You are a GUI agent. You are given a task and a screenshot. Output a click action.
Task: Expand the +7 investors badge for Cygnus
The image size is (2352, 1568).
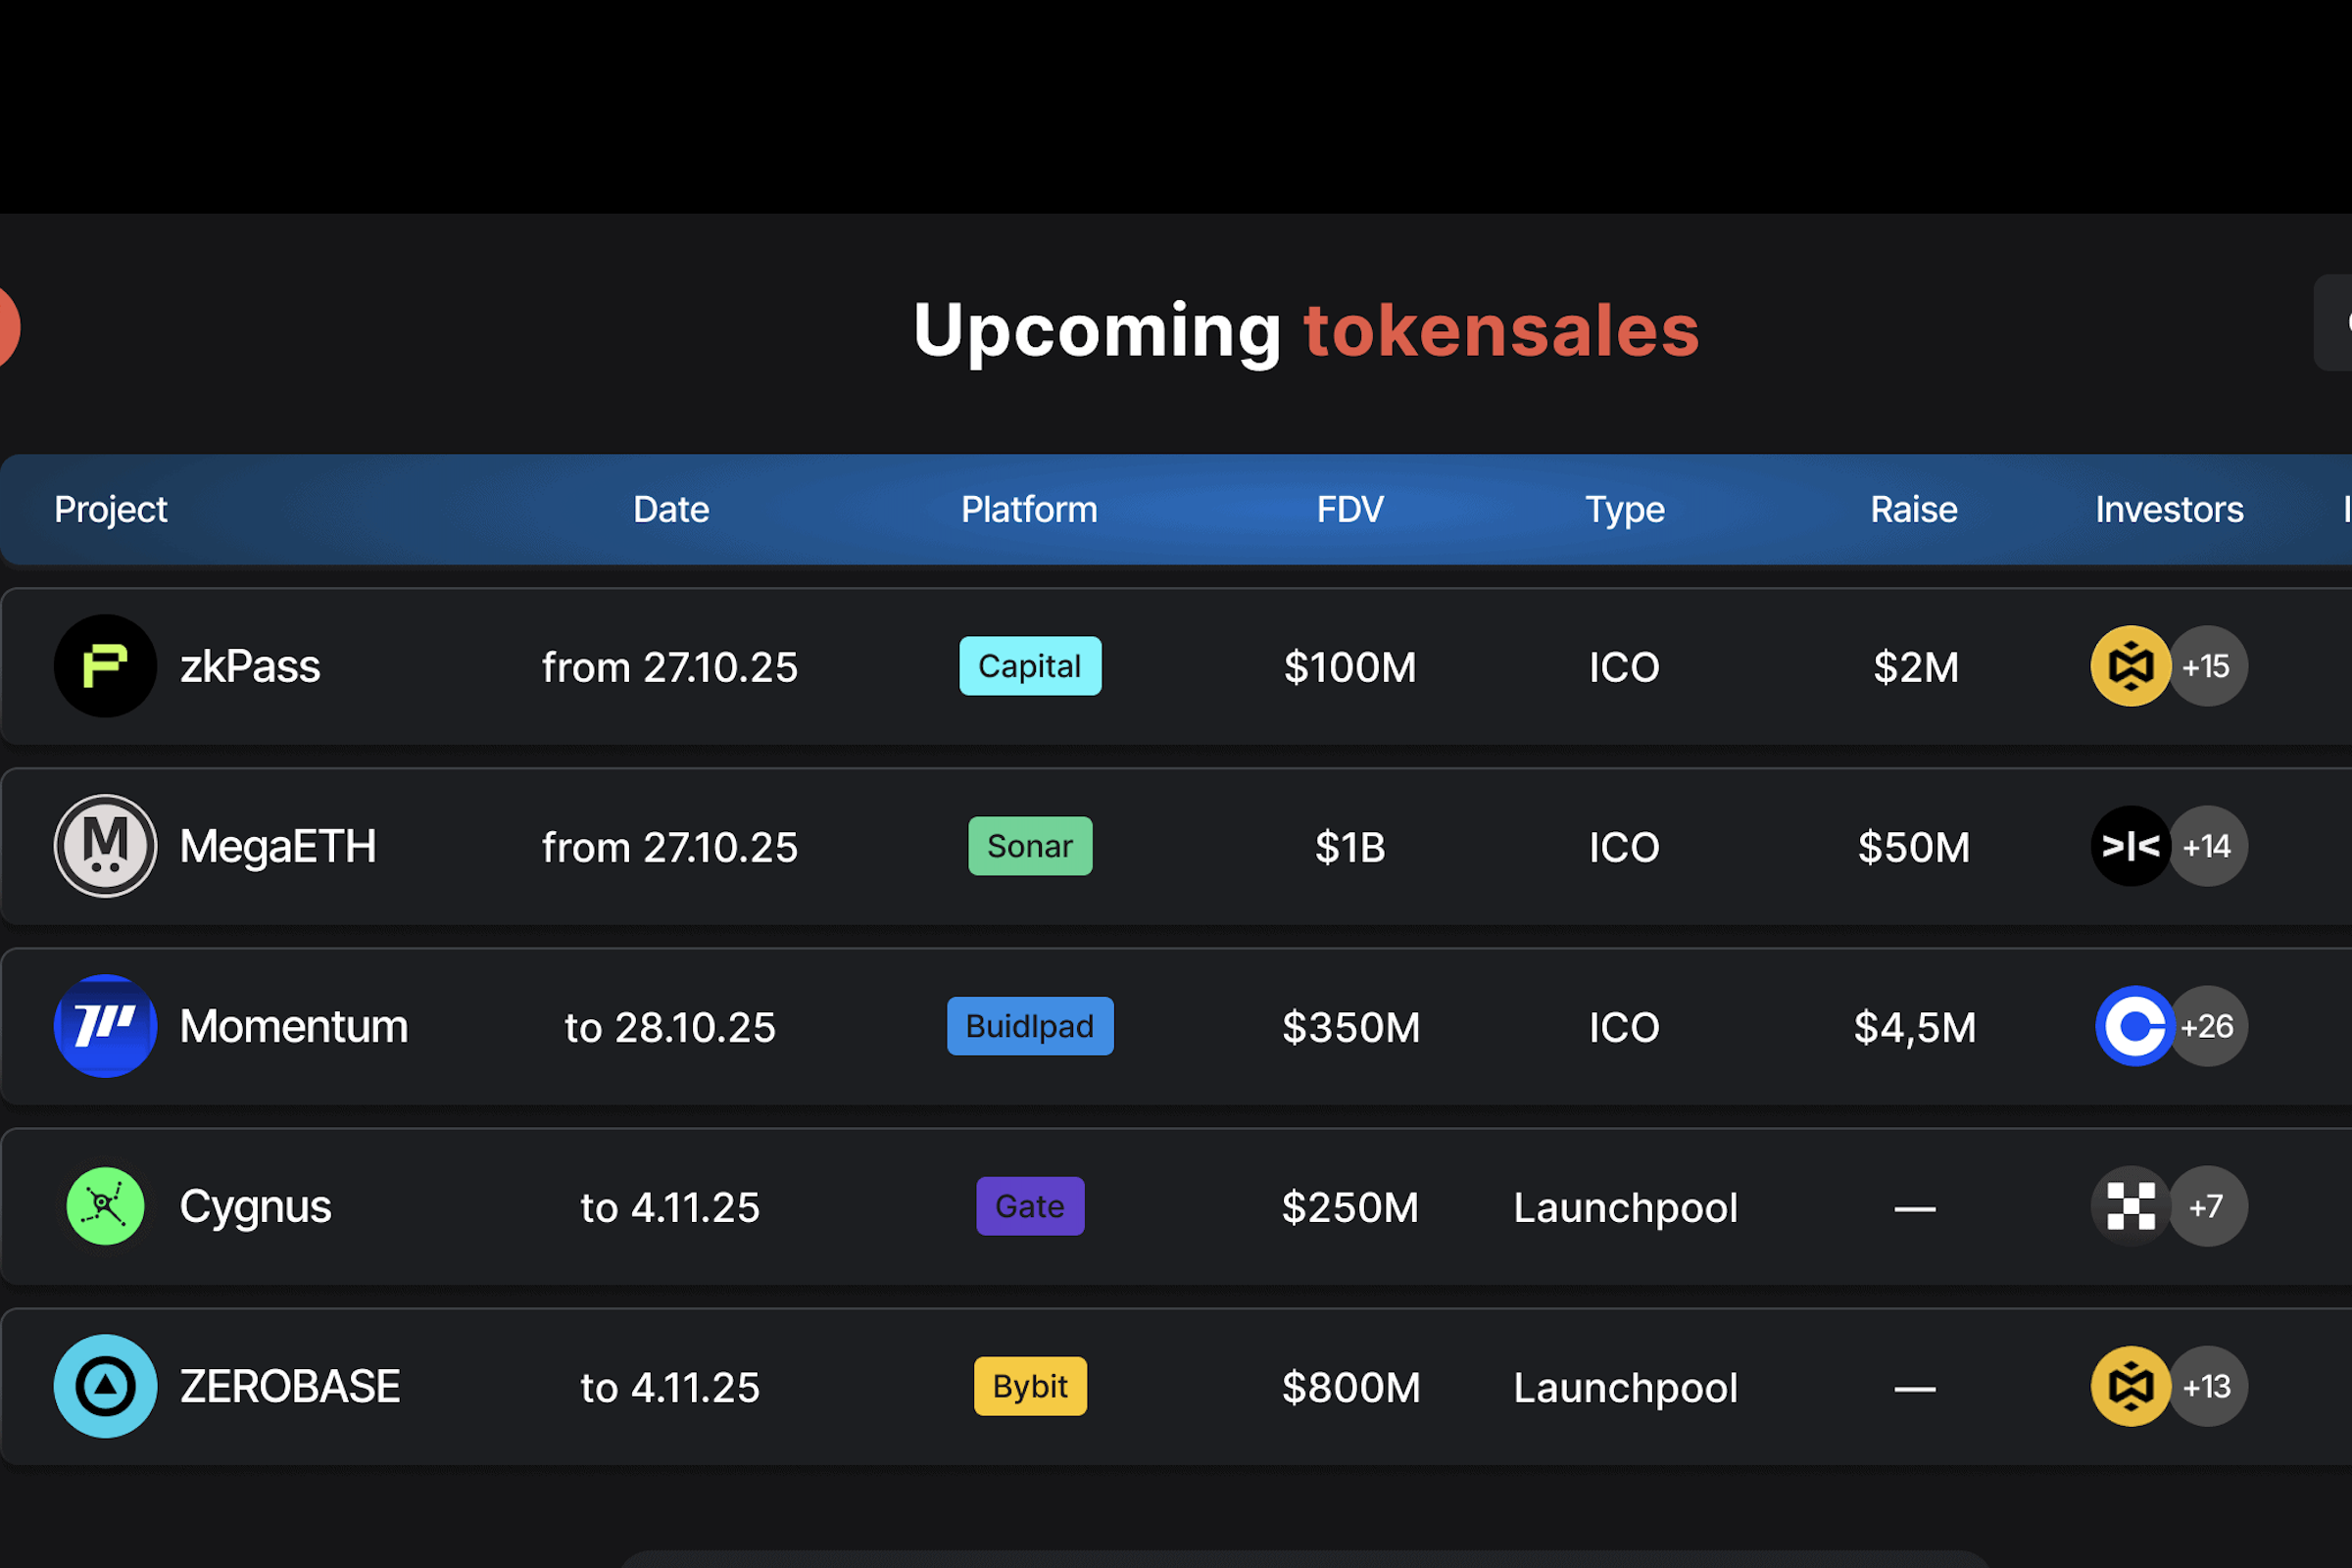click(x=2208, y=1206)
